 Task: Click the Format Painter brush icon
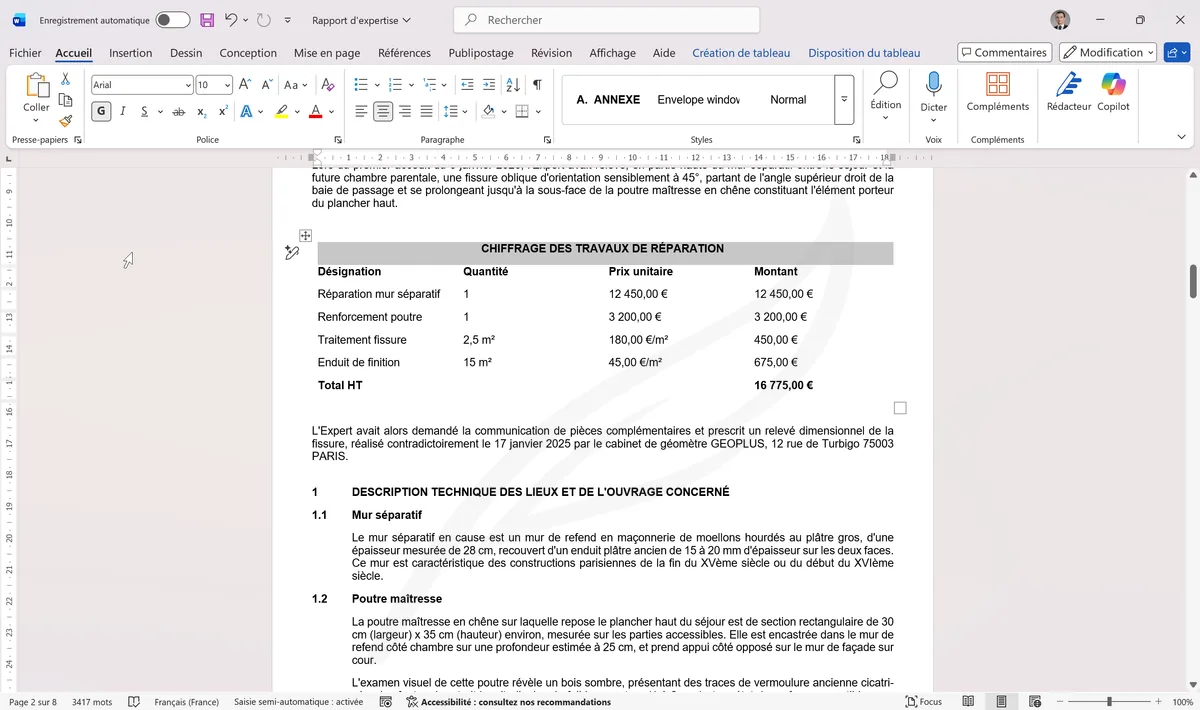[x=66, y=121]
